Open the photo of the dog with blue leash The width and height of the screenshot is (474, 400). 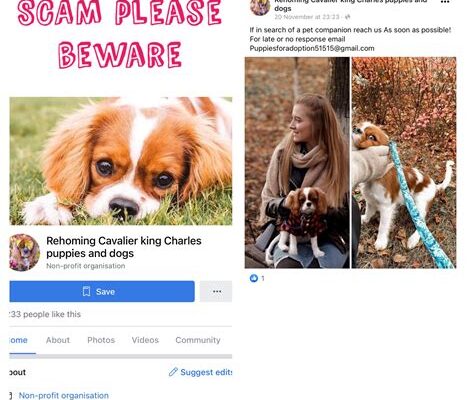tap(404, 163)
